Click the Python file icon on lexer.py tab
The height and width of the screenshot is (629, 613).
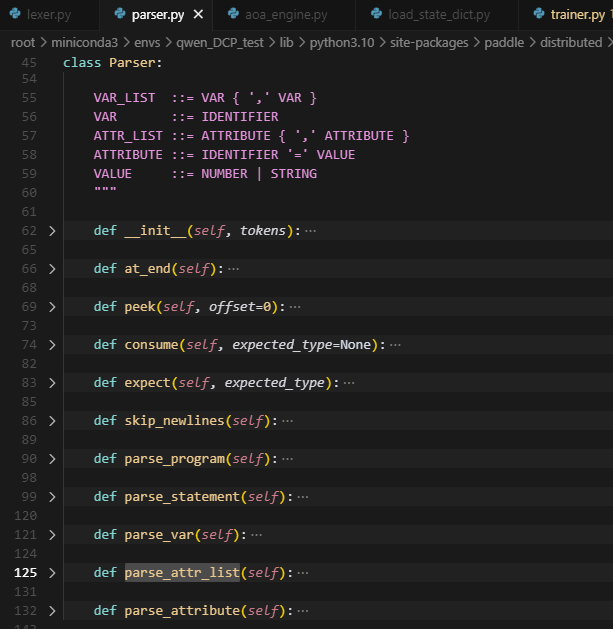point(15,14)
